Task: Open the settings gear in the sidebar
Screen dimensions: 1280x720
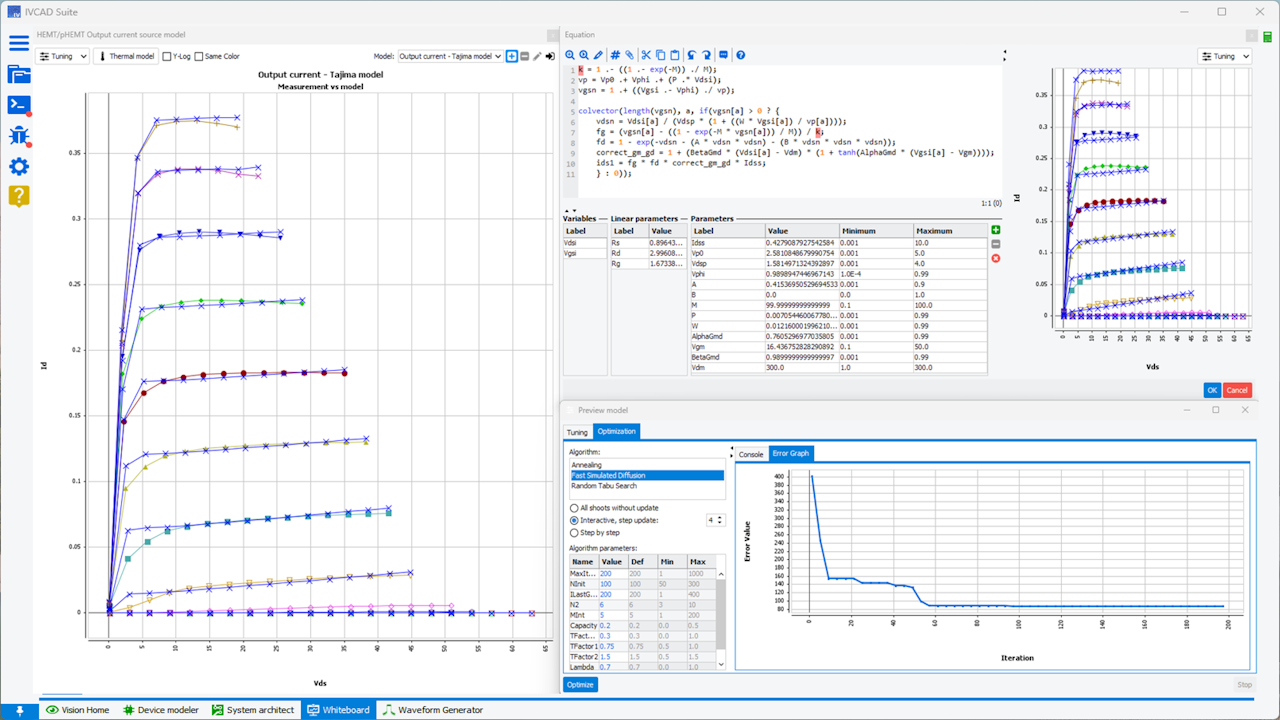Action: pyautogui.click(x=18, y=166)
